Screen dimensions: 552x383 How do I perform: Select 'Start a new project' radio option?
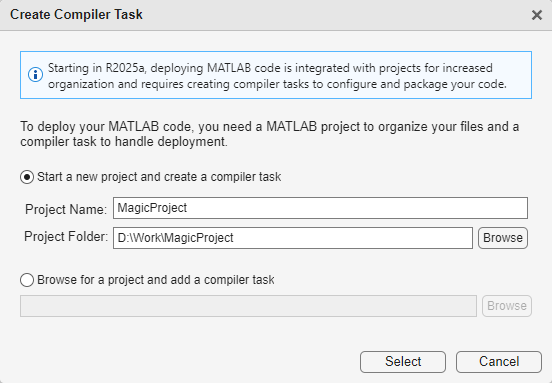[x=27, y=177]
